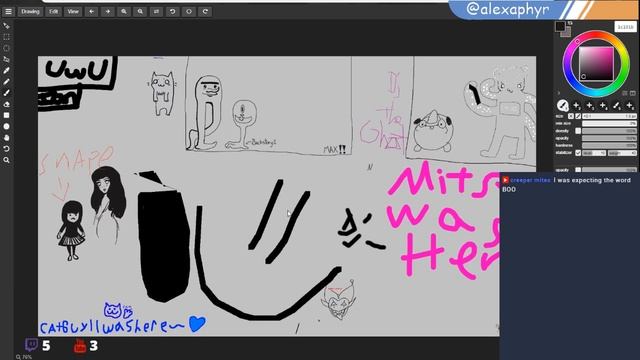This screenshot has height=360, width=640.
Task: Select the rotate view tool in sidebar
Action: click(7, 149)
